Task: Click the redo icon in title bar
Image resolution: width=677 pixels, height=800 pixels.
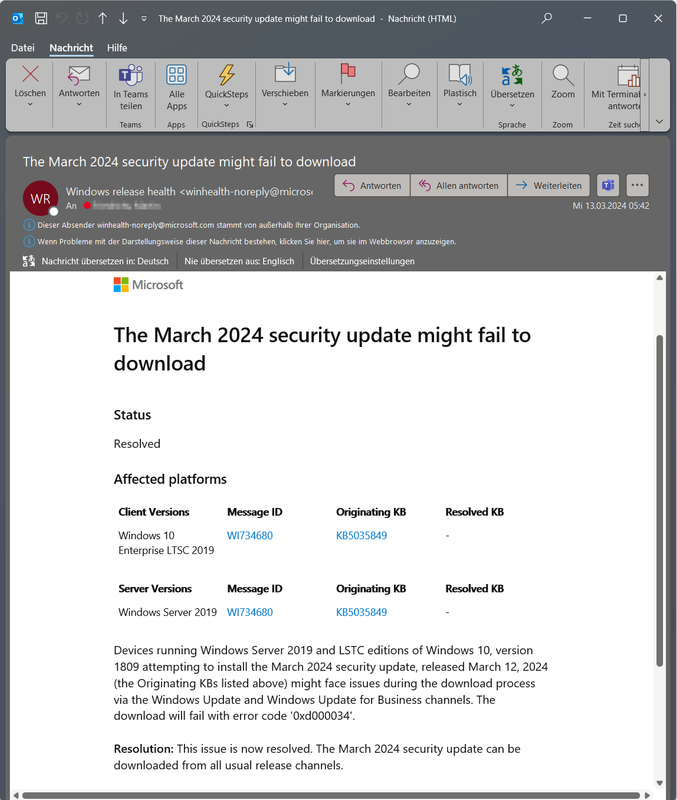Action: coord(82,18)
